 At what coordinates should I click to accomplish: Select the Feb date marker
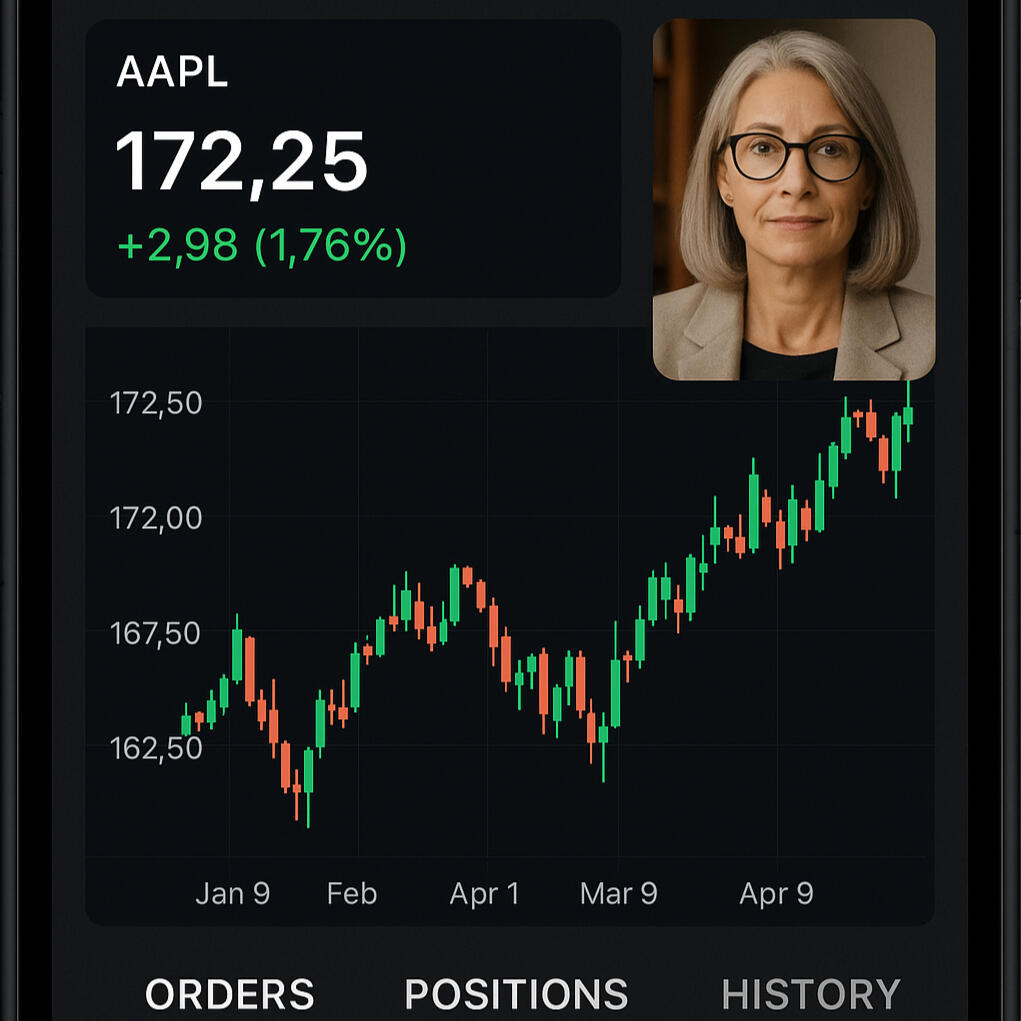point(352,893)
